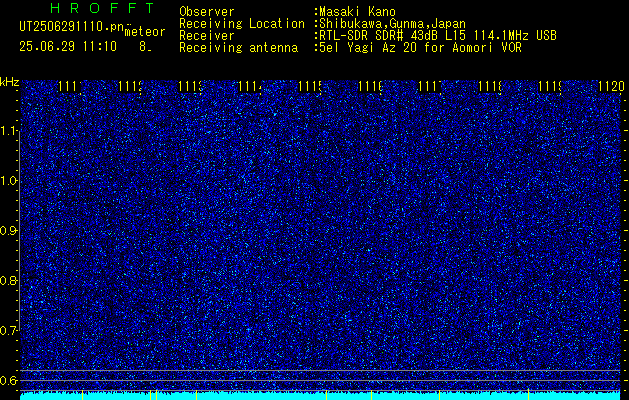Click the 1118 time marker
The image size is (629, 400).
coord(491,86)
